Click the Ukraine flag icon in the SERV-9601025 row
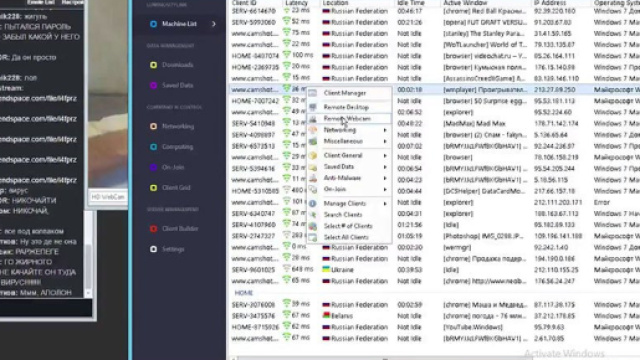Image resolution: width=640 pixels, height=360 pixels. [326, 269]
